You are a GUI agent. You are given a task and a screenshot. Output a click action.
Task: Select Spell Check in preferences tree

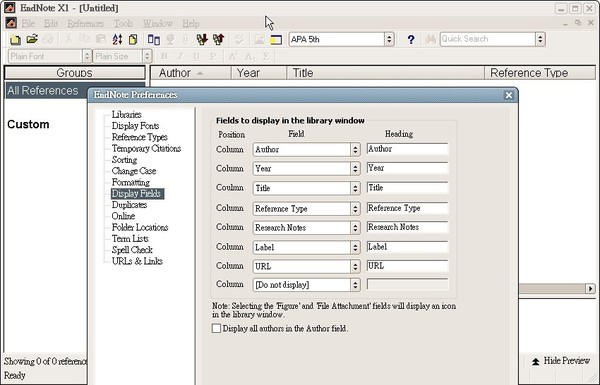pos(132,250)
